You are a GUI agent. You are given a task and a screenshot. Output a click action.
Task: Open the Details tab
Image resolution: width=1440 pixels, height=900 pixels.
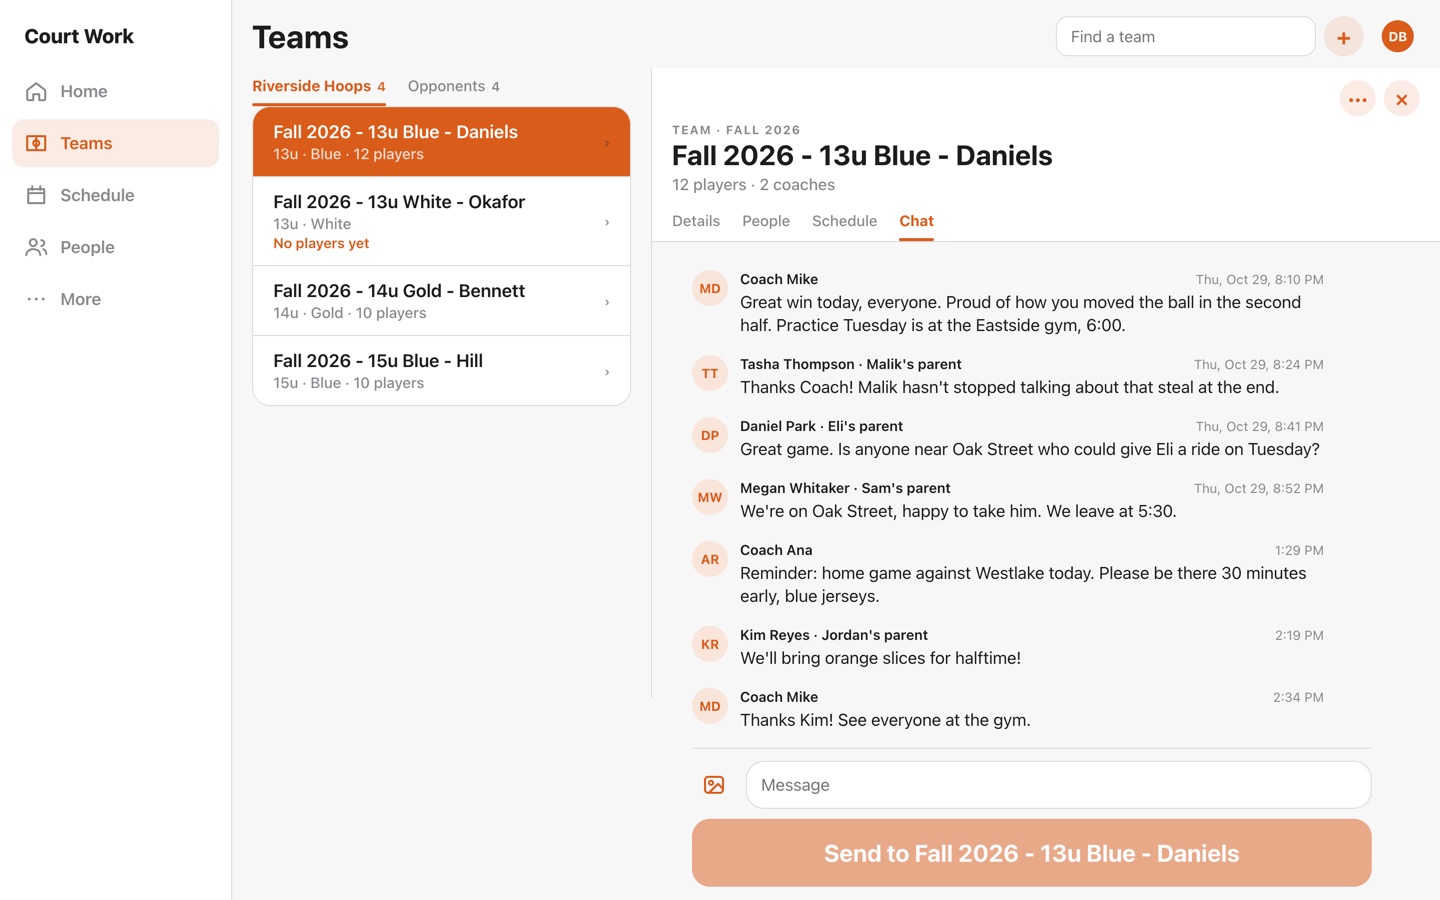tap(696, 221)
